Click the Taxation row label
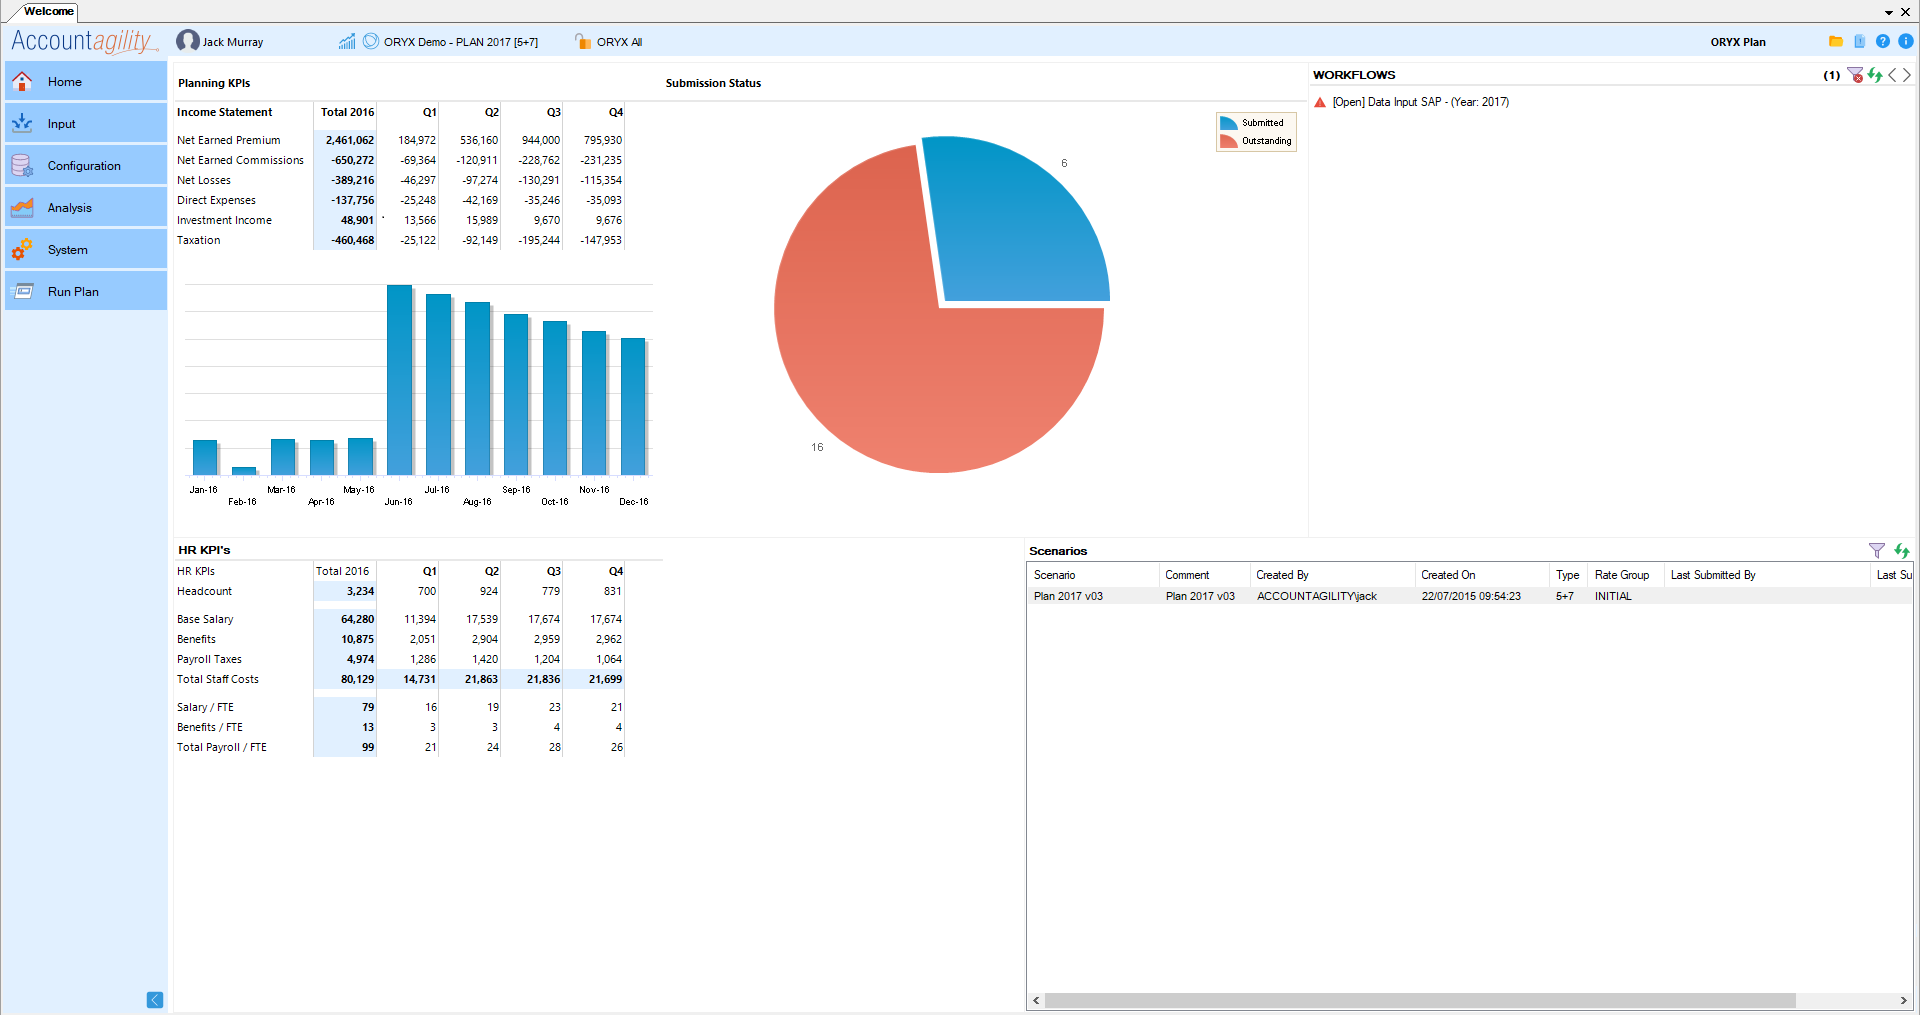 point(199,240)
